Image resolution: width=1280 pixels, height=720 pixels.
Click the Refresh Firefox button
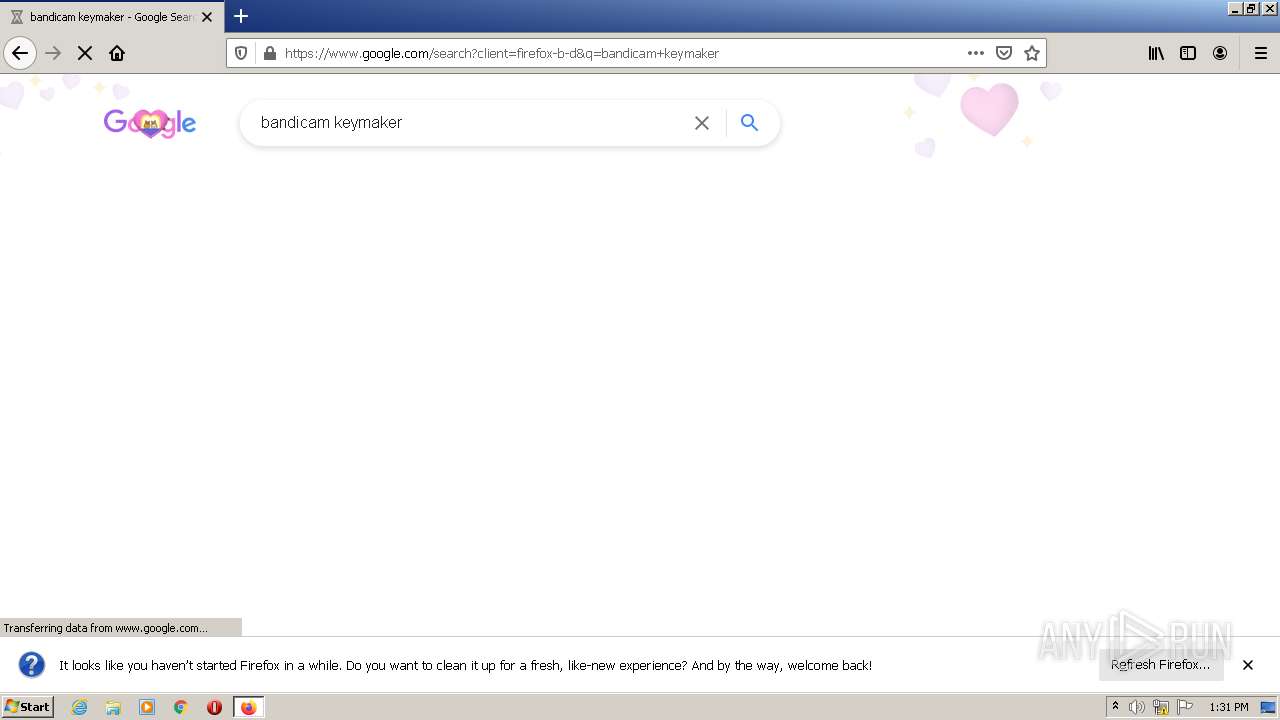(1161, 664)
